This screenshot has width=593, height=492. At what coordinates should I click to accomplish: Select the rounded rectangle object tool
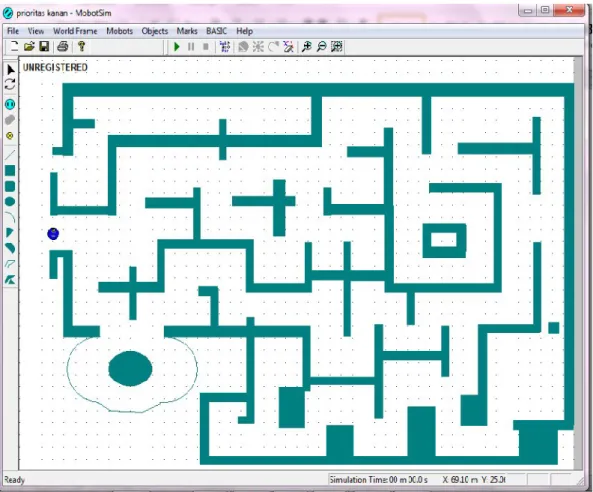(10, 186)
